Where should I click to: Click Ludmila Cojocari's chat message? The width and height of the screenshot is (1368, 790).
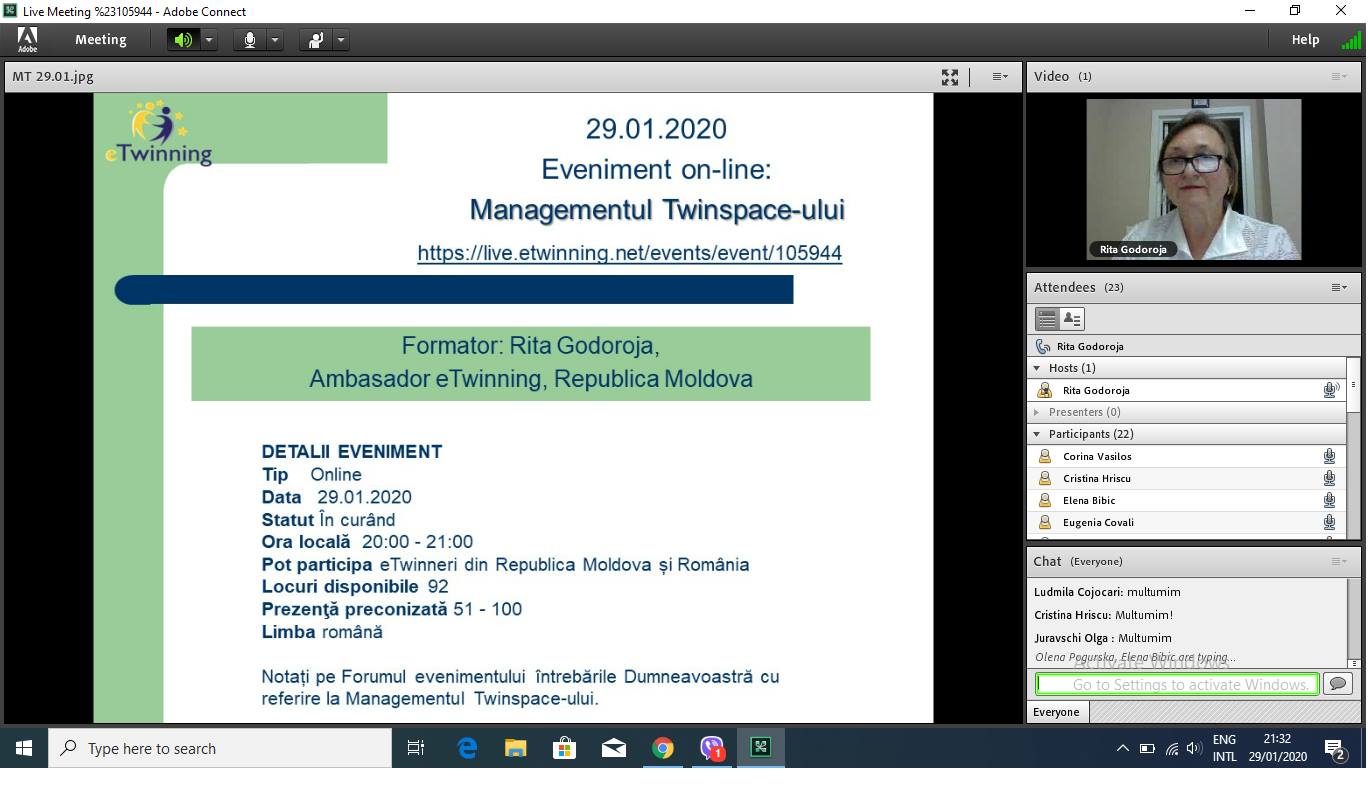click(x=1107, y=592)
